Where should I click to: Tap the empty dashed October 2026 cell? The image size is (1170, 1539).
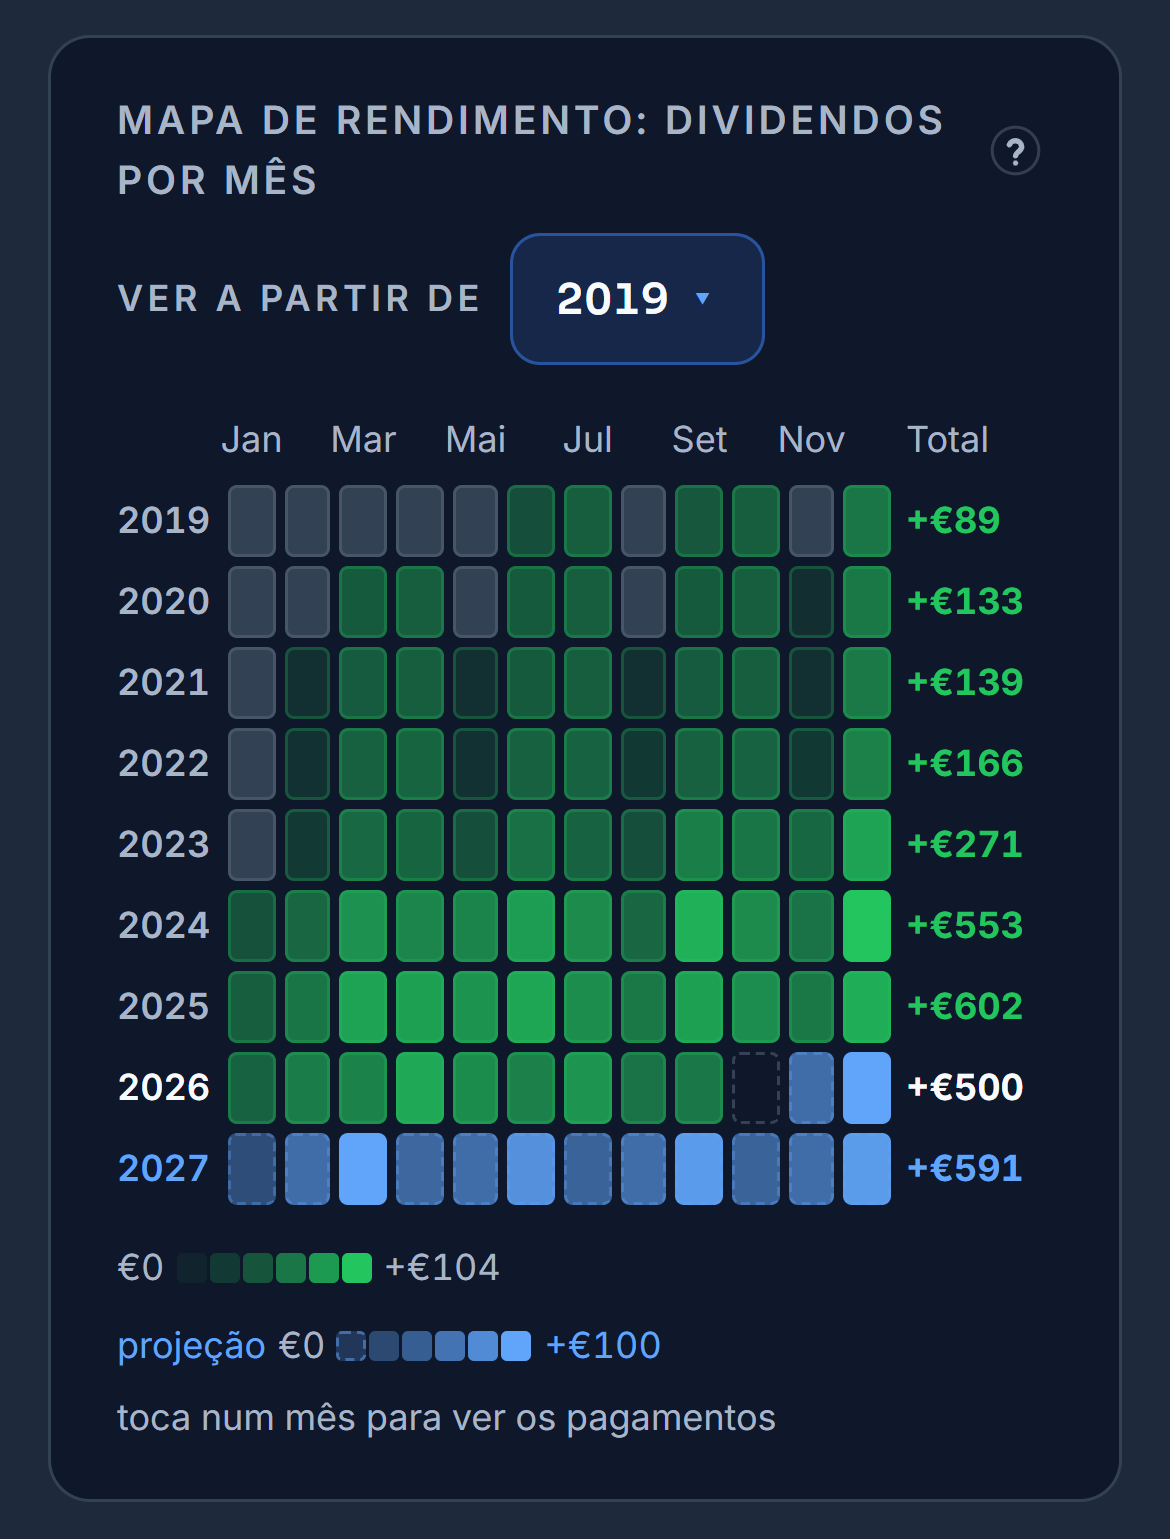(756, 1088)
